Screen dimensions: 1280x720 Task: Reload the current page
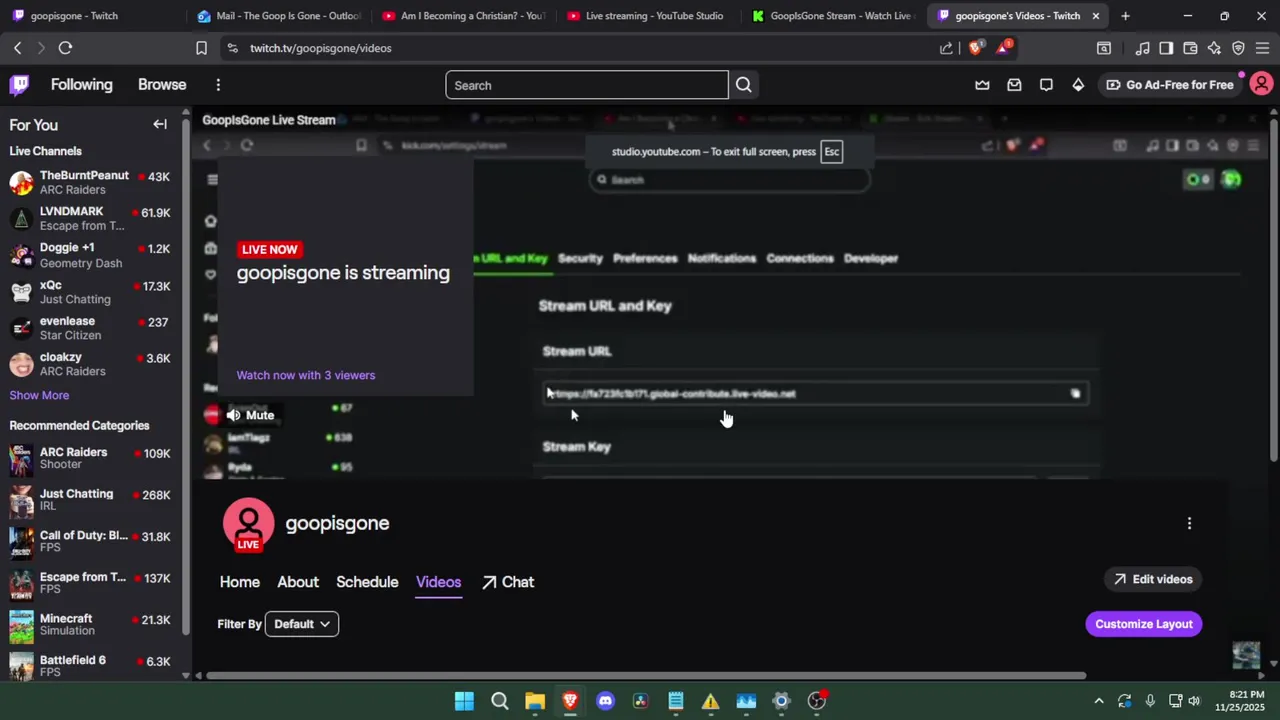[x=65, y=48]
